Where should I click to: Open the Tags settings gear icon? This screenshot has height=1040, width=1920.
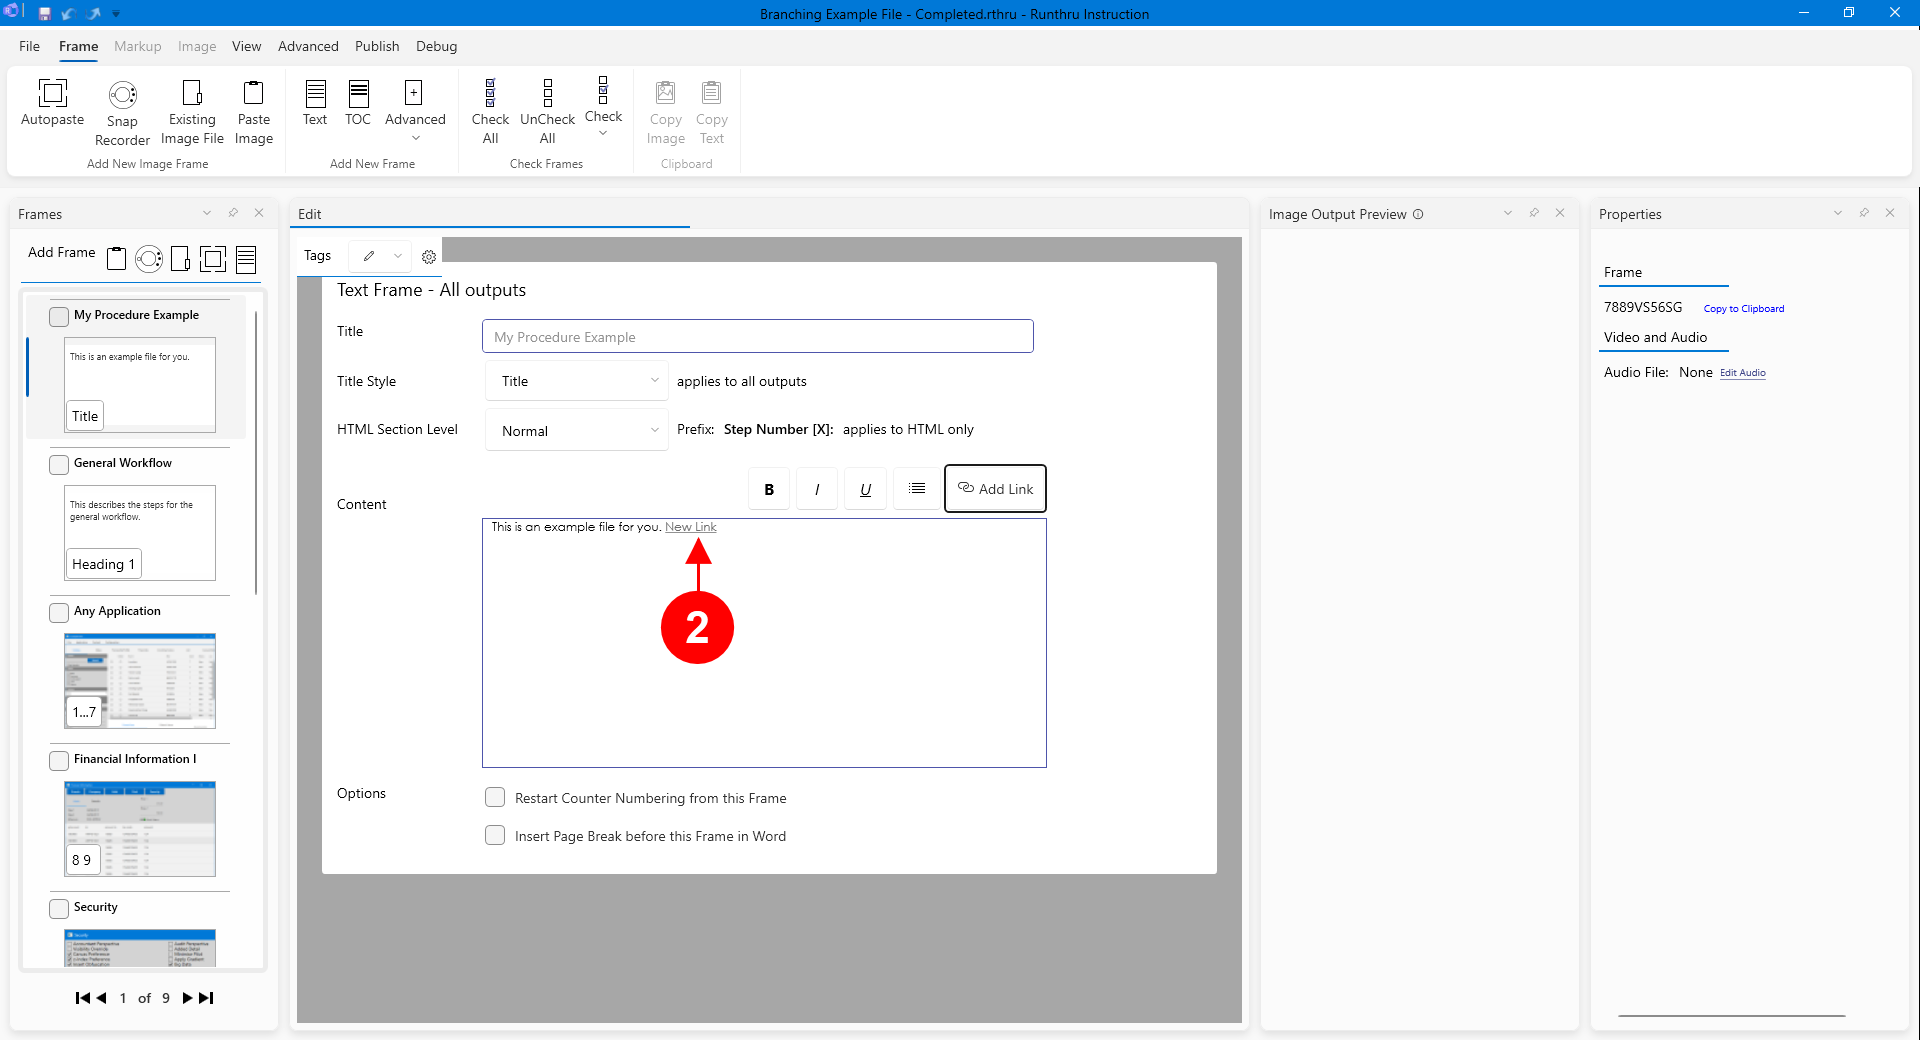coord(429,257)
